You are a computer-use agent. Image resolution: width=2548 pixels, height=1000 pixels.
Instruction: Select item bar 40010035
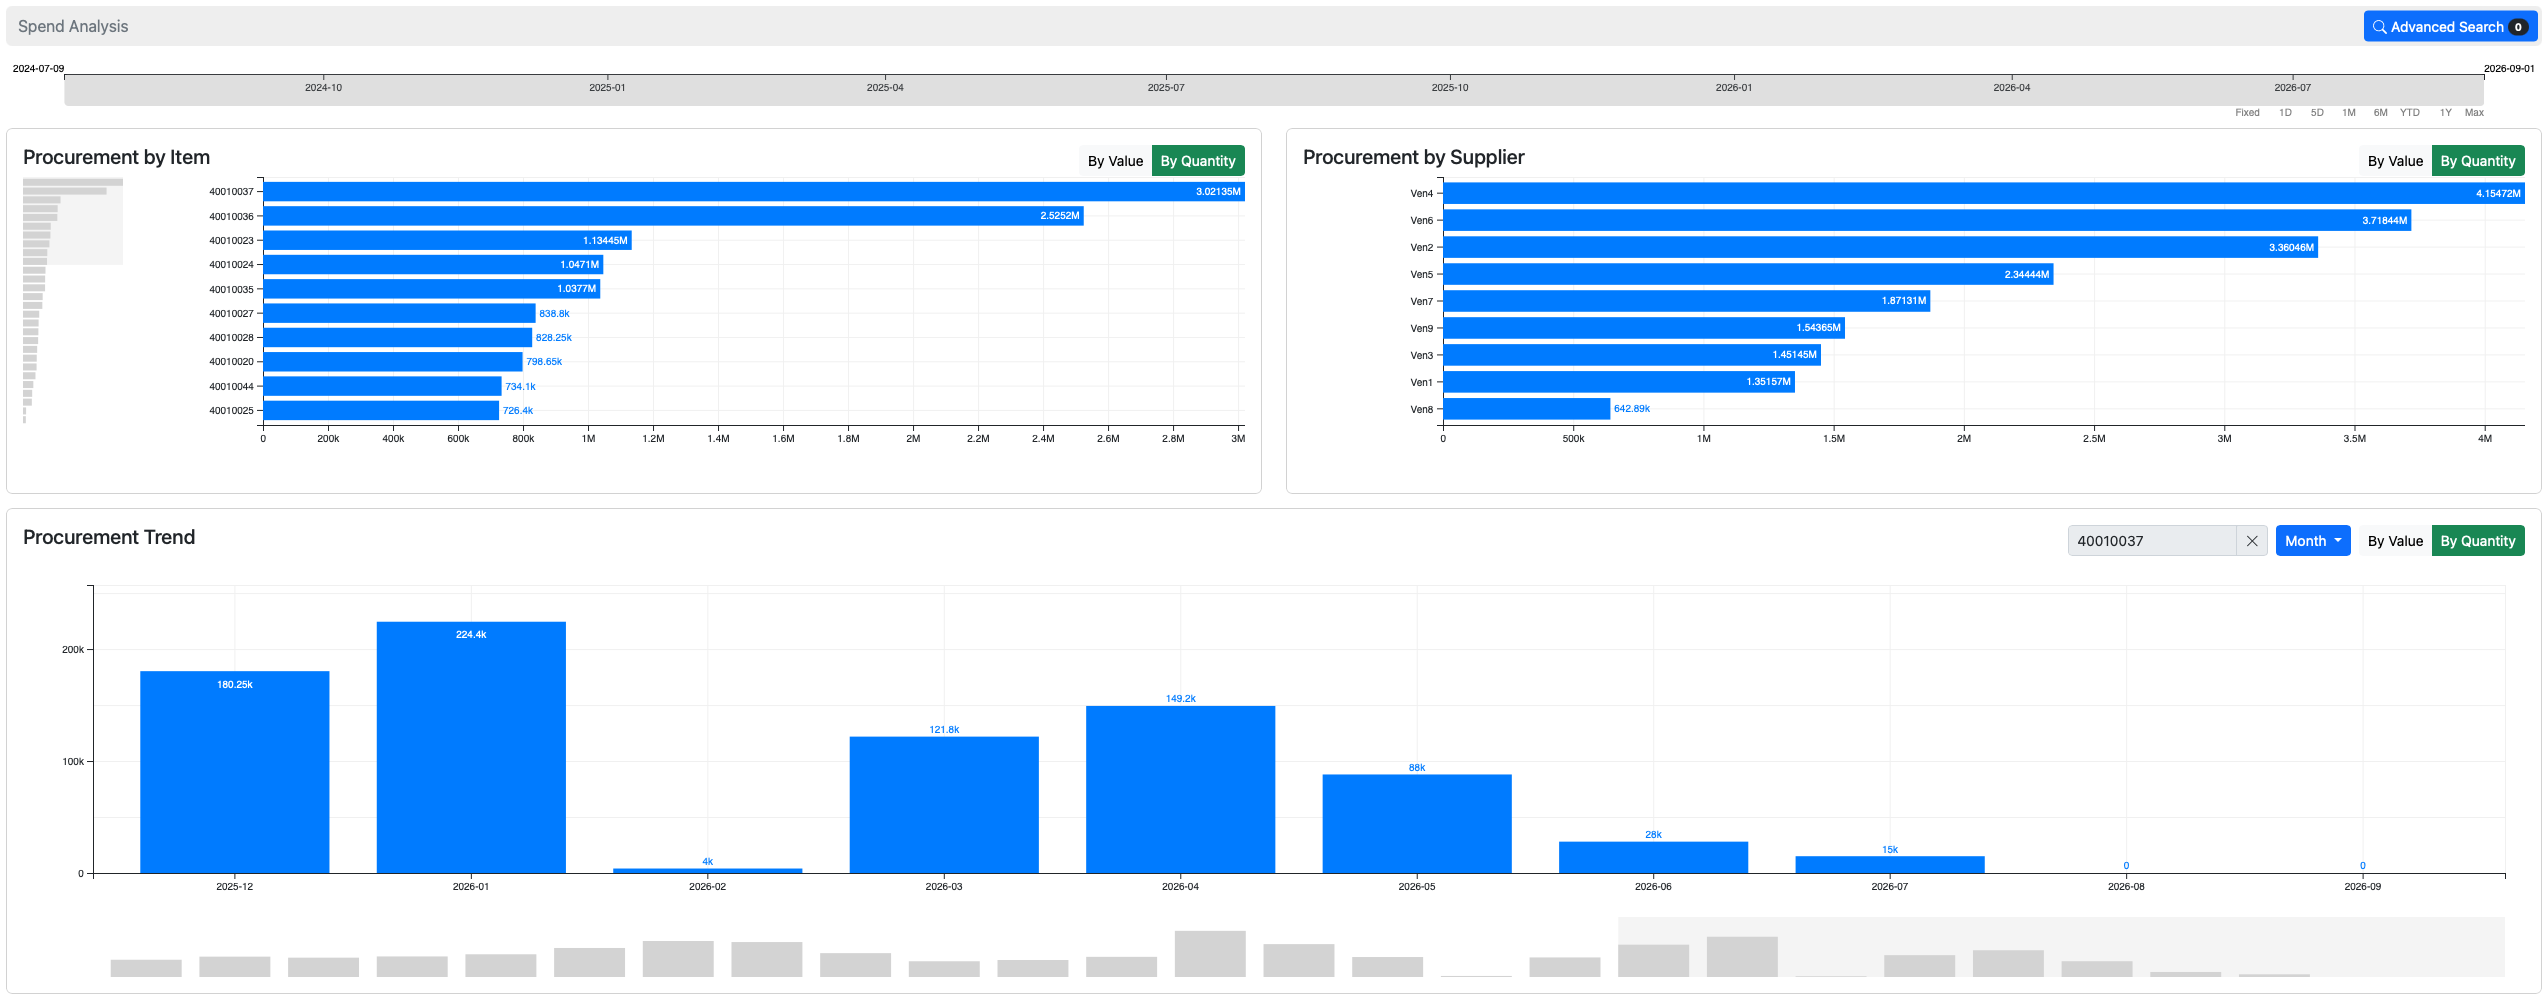(432, 289)
